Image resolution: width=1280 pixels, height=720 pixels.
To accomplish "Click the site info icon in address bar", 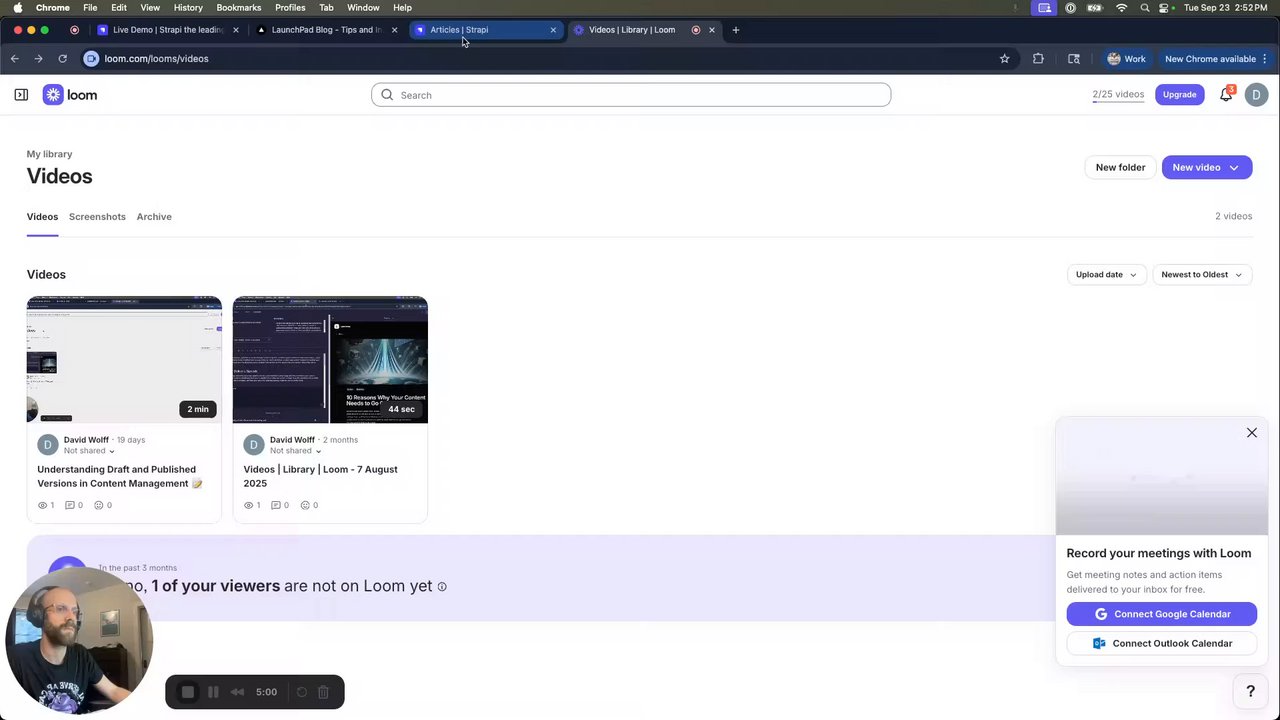I will [x=91, y=59].
